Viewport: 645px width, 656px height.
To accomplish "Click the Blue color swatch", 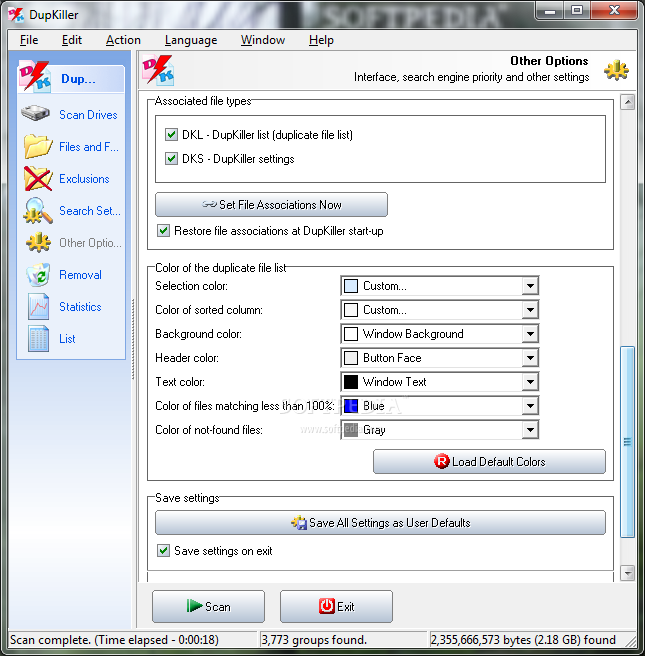I will pos(351,406).
